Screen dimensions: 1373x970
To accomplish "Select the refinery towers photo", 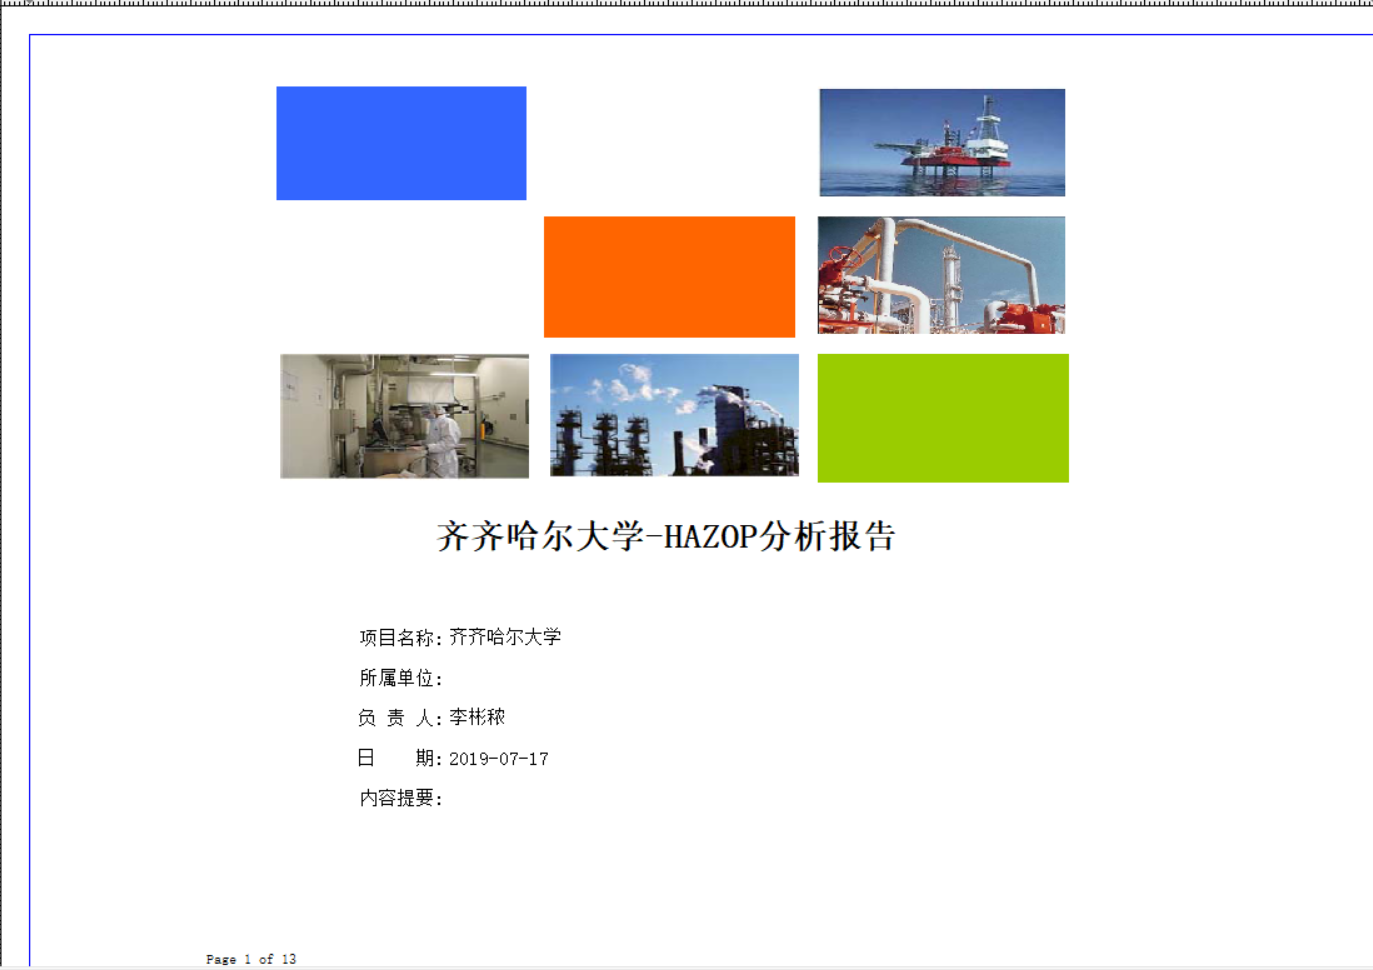I will [x=674, y=415].
